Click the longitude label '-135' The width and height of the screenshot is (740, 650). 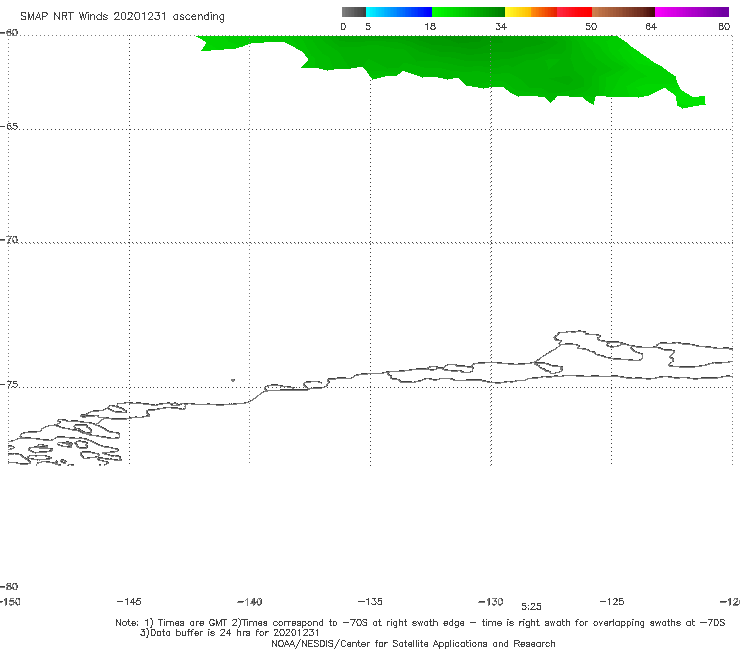[x=370, y=602]
